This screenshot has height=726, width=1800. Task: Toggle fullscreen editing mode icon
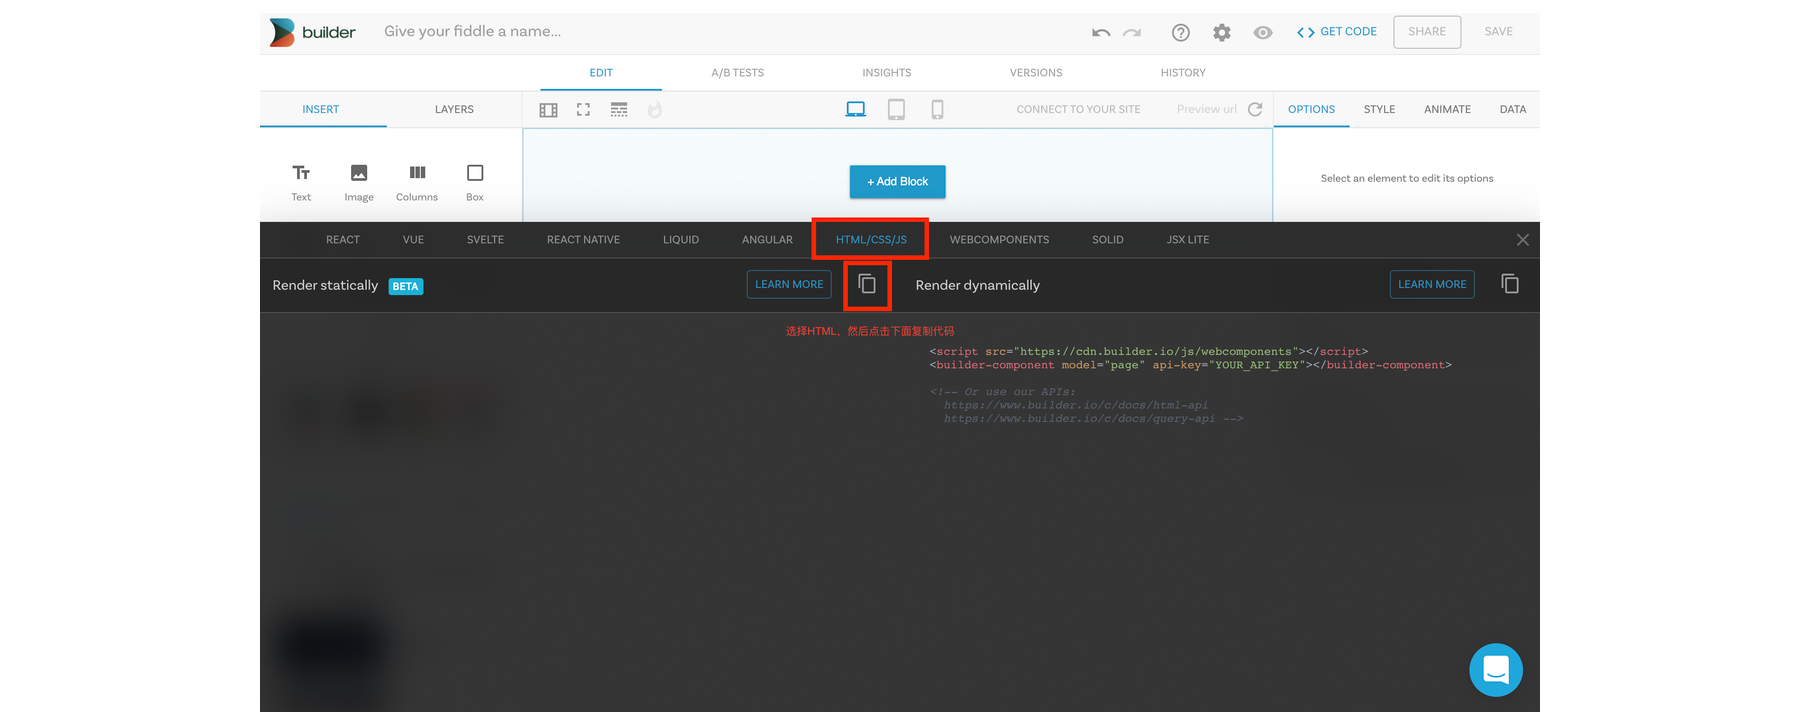(x=583, y=110)
